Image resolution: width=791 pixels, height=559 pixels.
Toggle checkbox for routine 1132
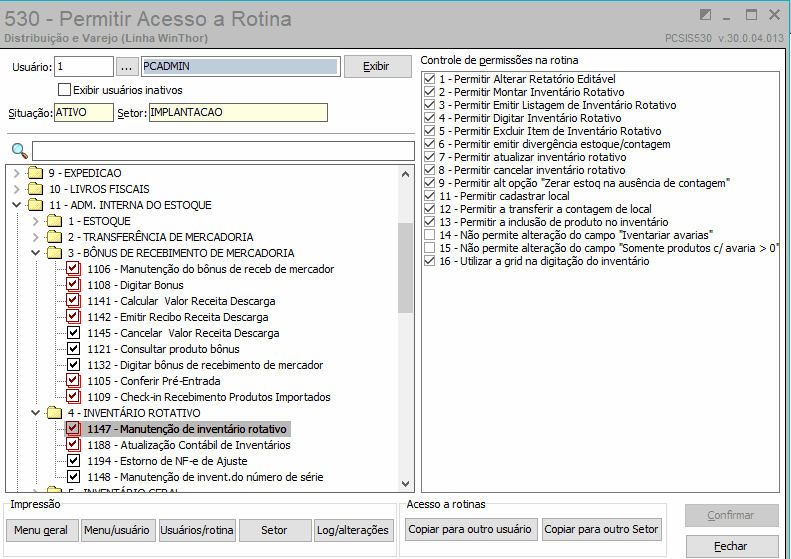[x=73, y=365]
